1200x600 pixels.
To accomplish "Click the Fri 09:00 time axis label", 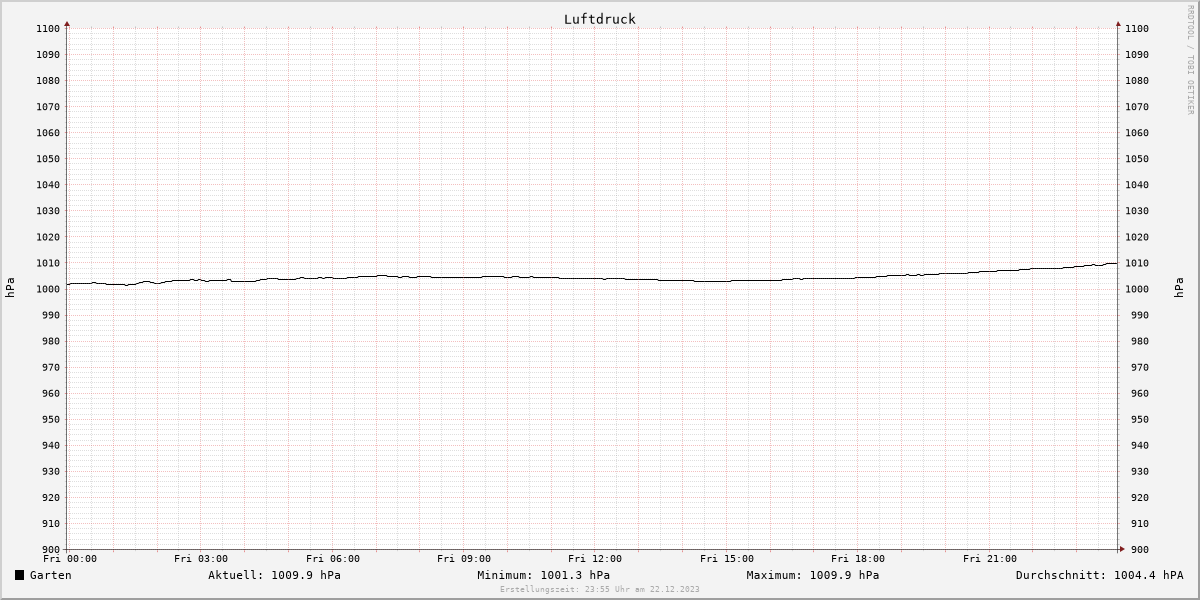I will click(464, 559).
